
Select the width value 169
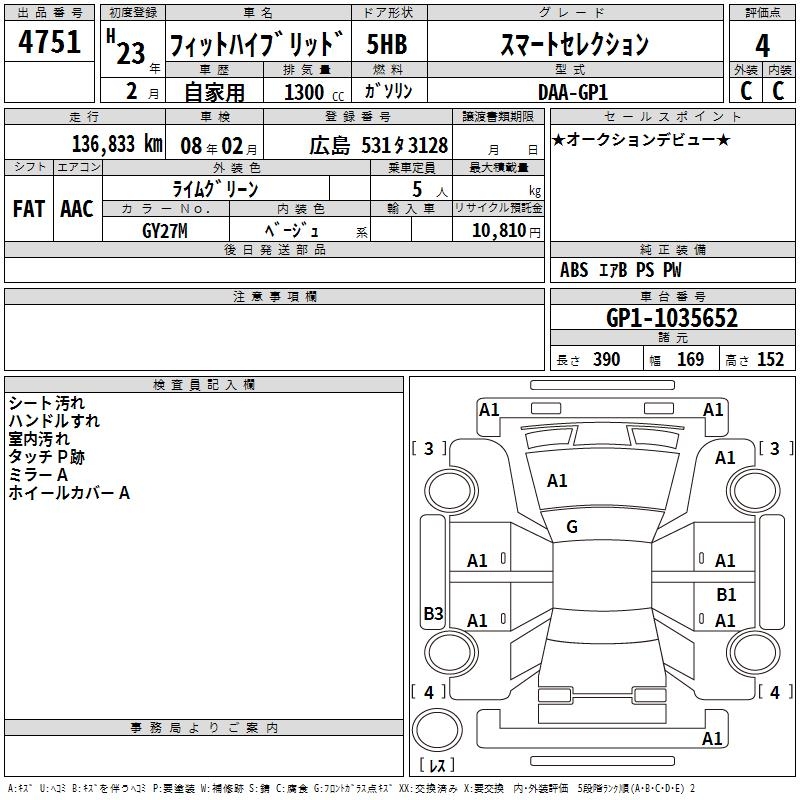(x=690, y=360)
